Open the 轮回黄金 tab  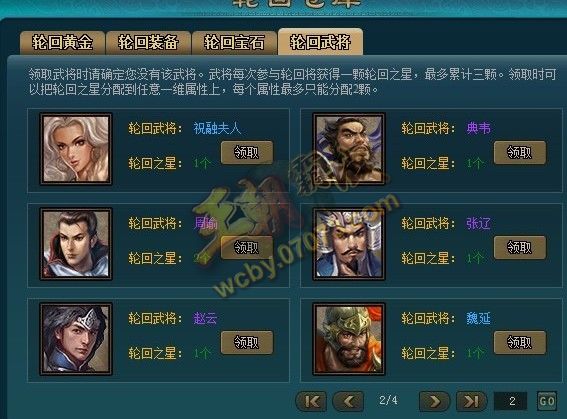click(63, 43)
